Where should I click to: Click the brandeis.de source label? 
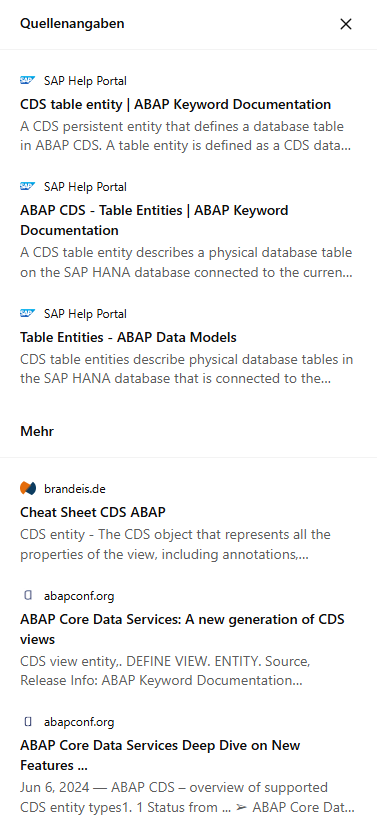click(75, 489)
